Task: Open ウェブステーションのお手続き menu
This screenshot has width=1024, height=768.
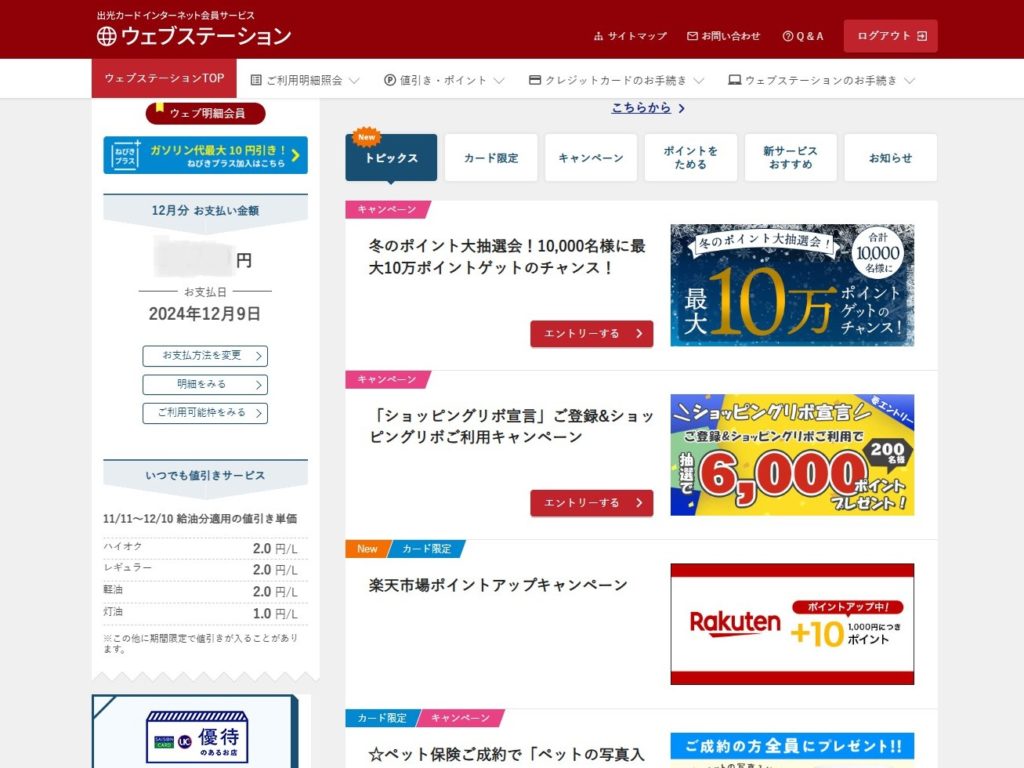Action: click(822, 80)
